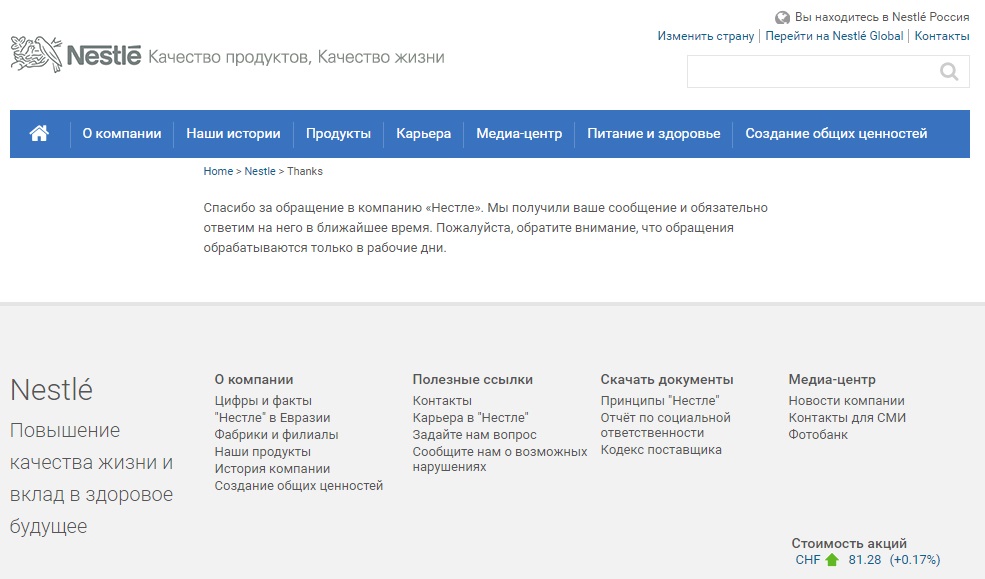Viewport: 985px width, 579px height.
Task: Click the Стоимость акций heading
Action: 849,543
